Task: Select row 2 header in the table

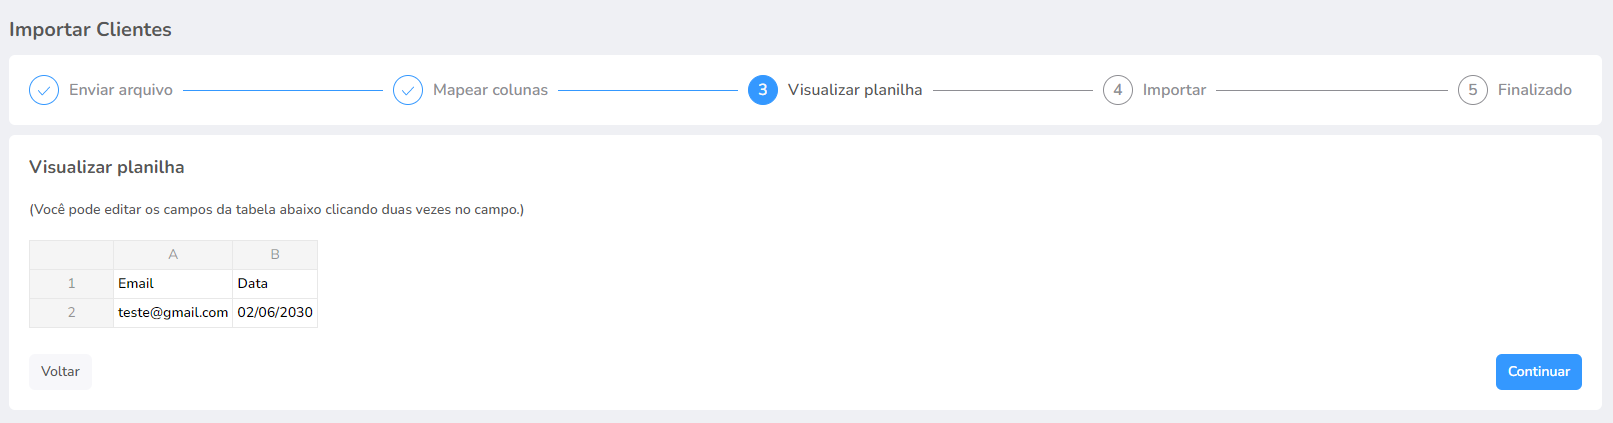Action: 71,313
